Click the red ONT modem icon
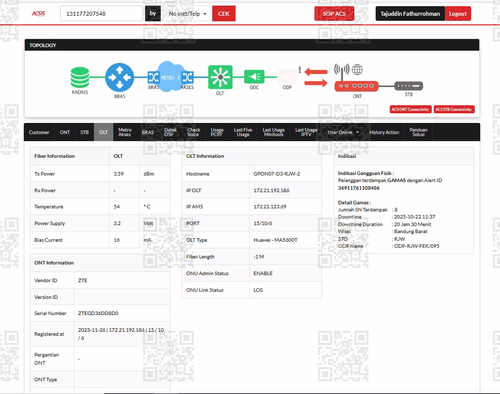 (x=356, y=86)
